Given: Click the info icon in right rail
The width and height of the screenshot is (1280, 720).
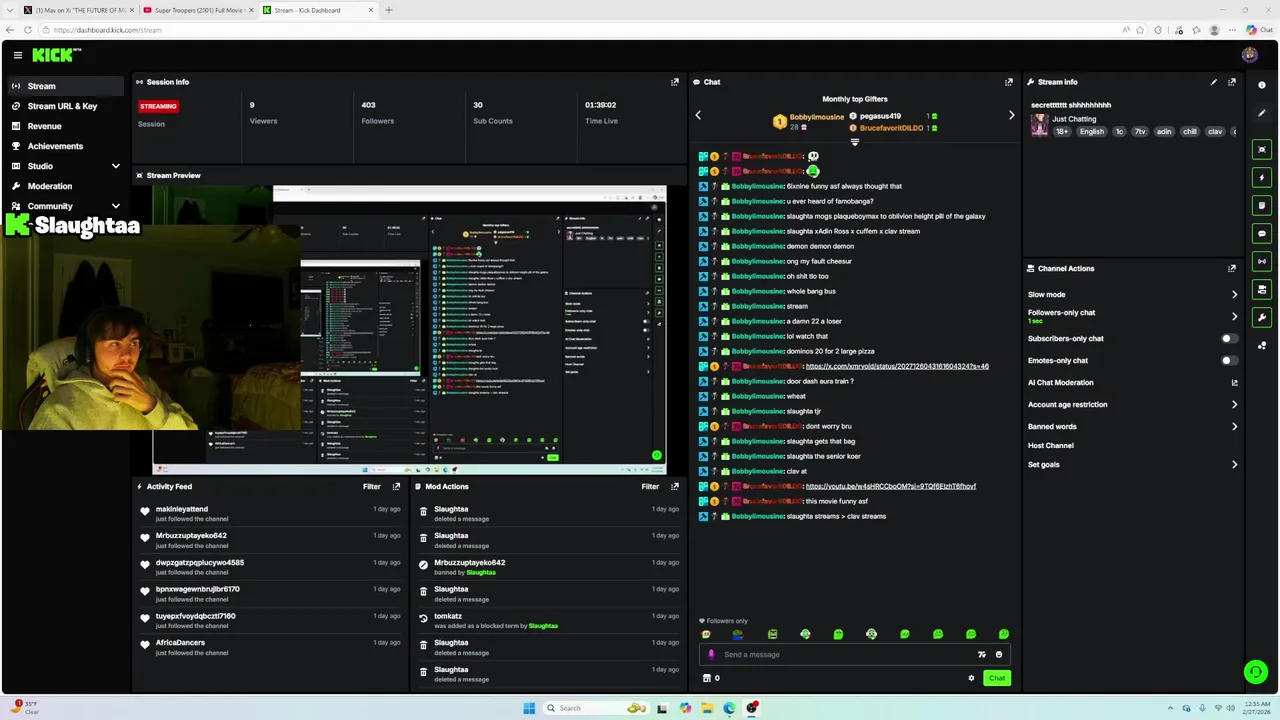Looking at the screenshot, I should pyautogui.click(x=1262, y=85).
